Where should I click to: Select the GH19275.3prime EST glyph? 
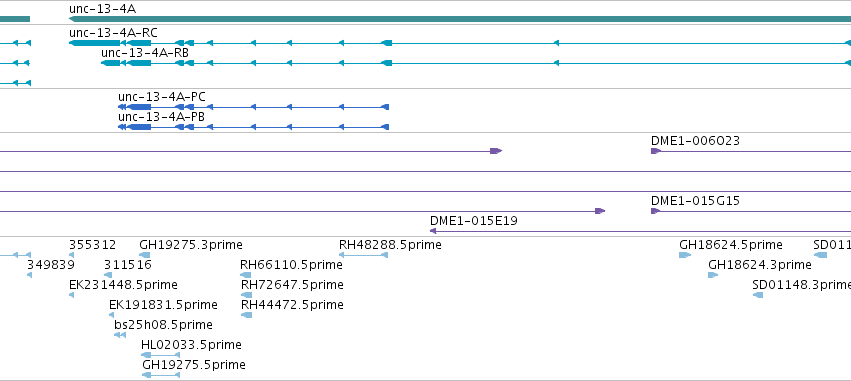pyautogui.click(x=145, y=255)
